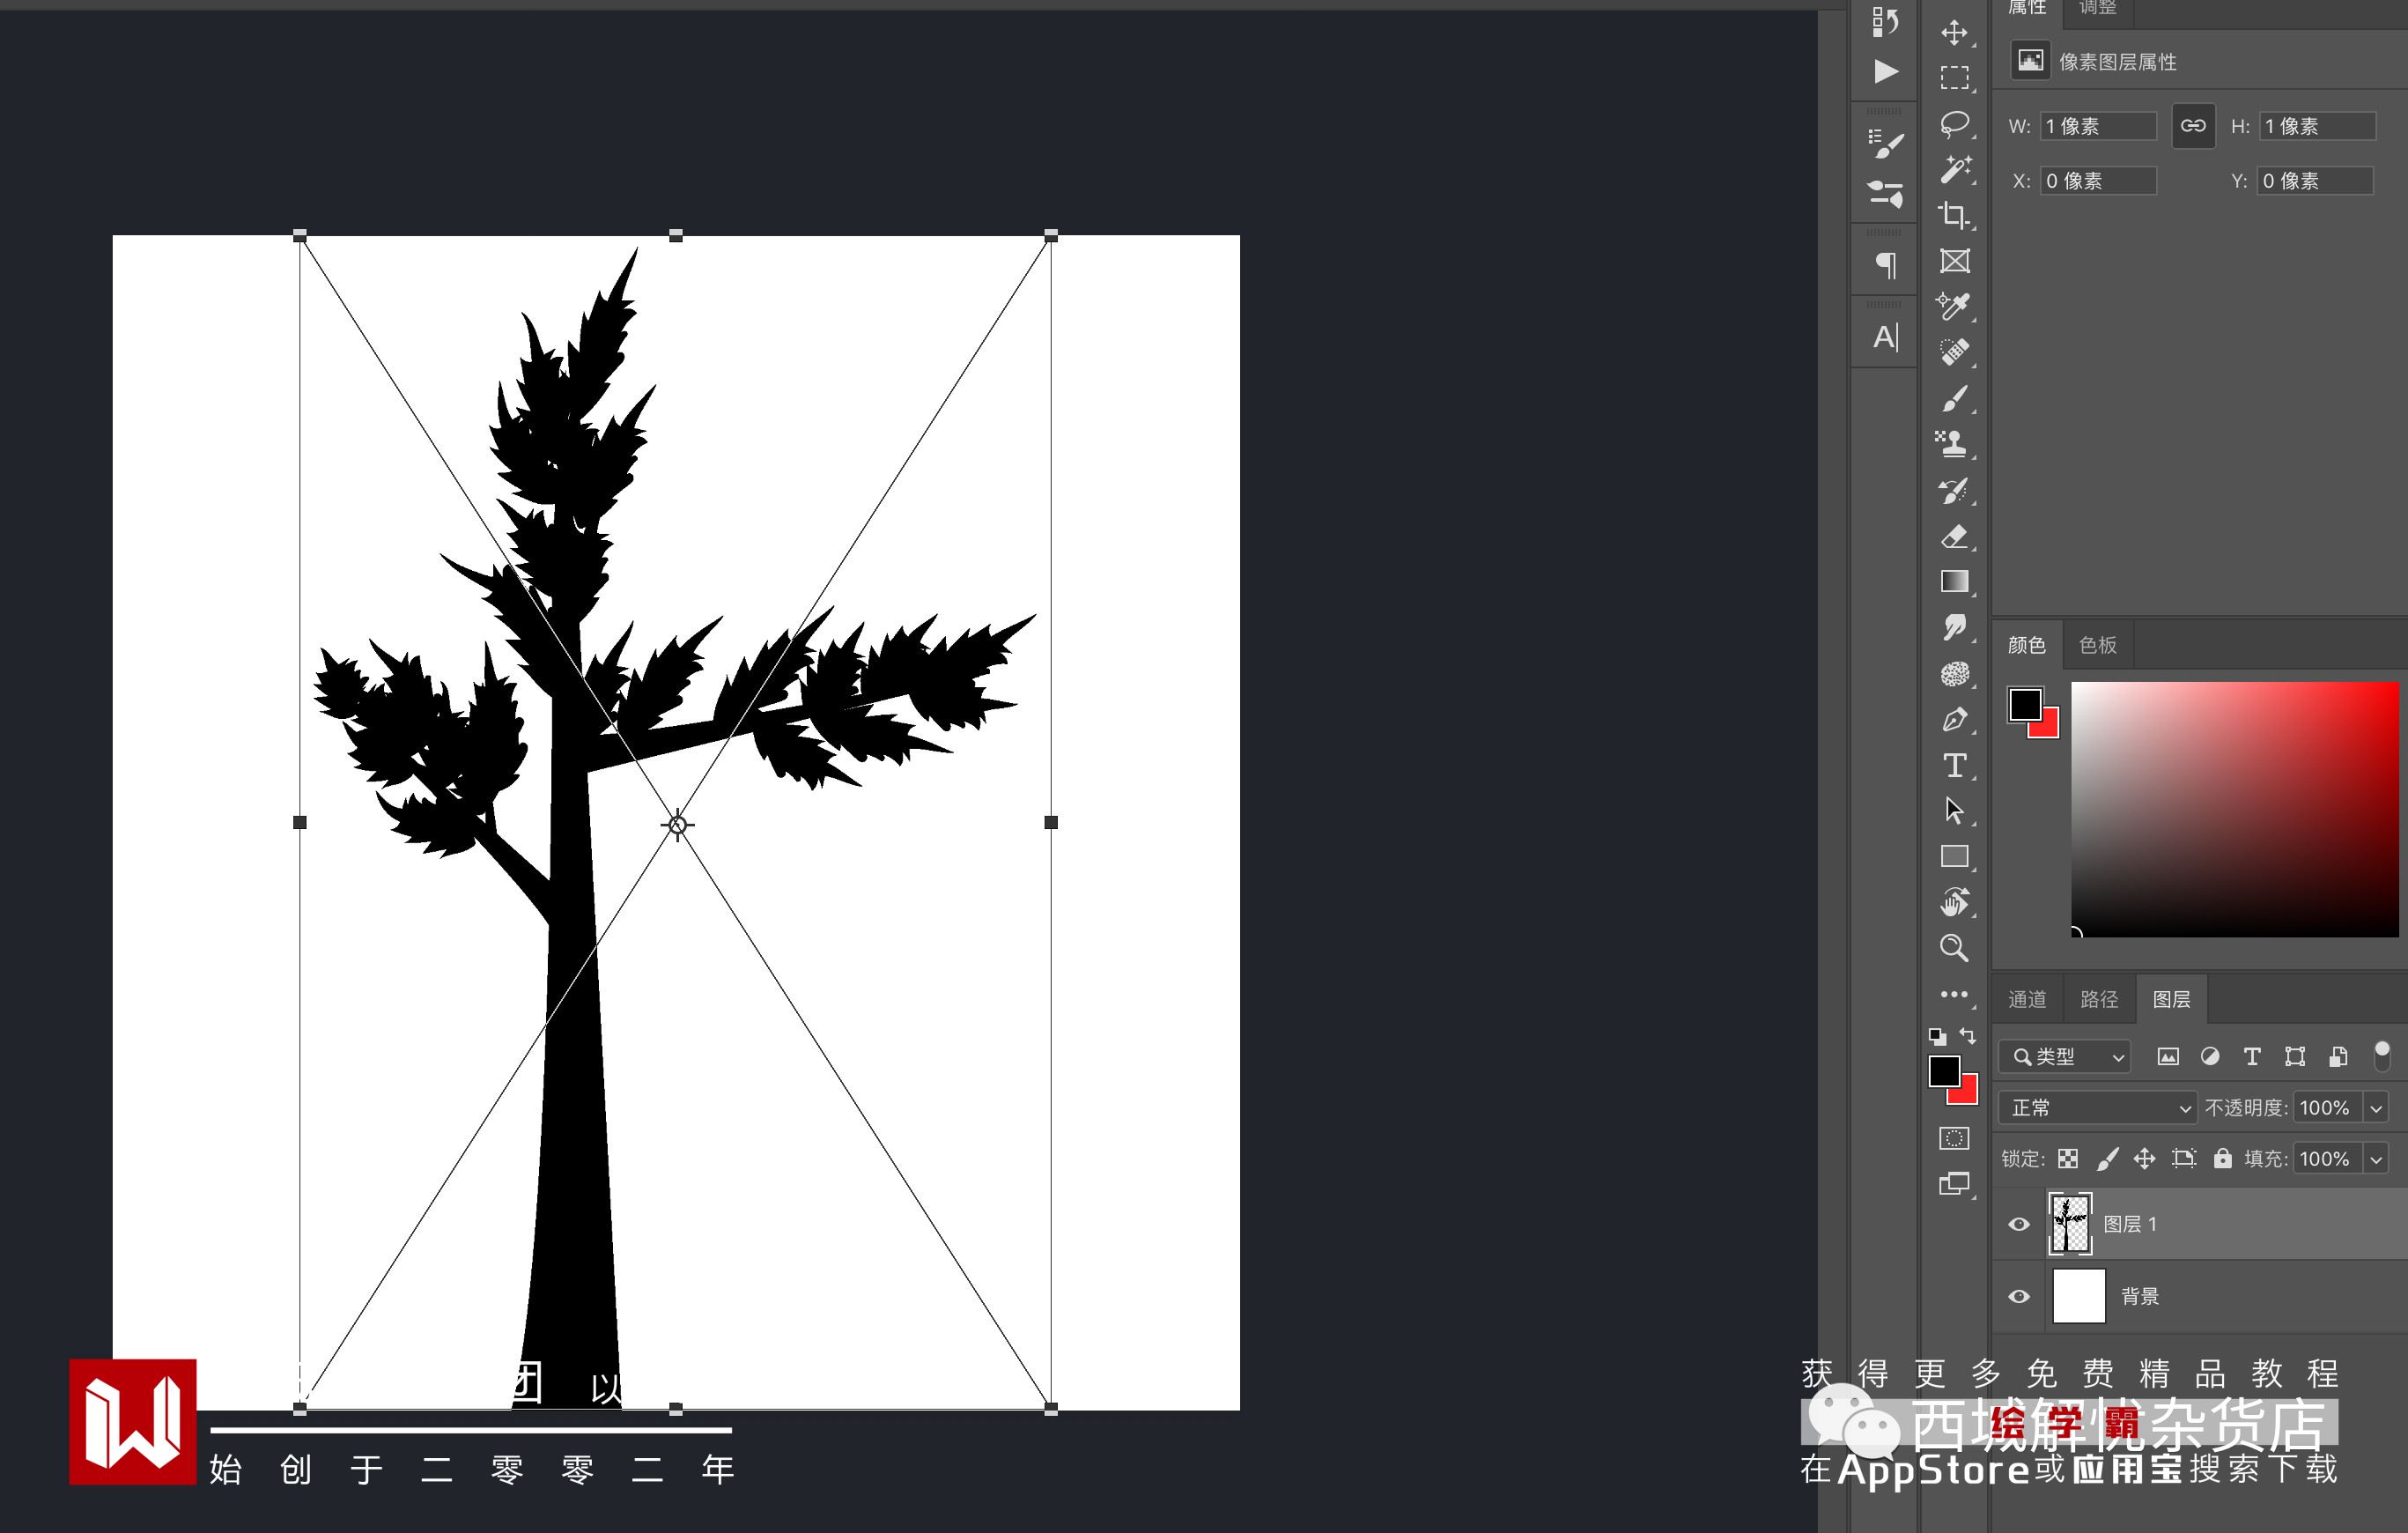This screenshot has width=2408, height=1533.
Task: Click the W width input field
Action: pos(2098,126)
